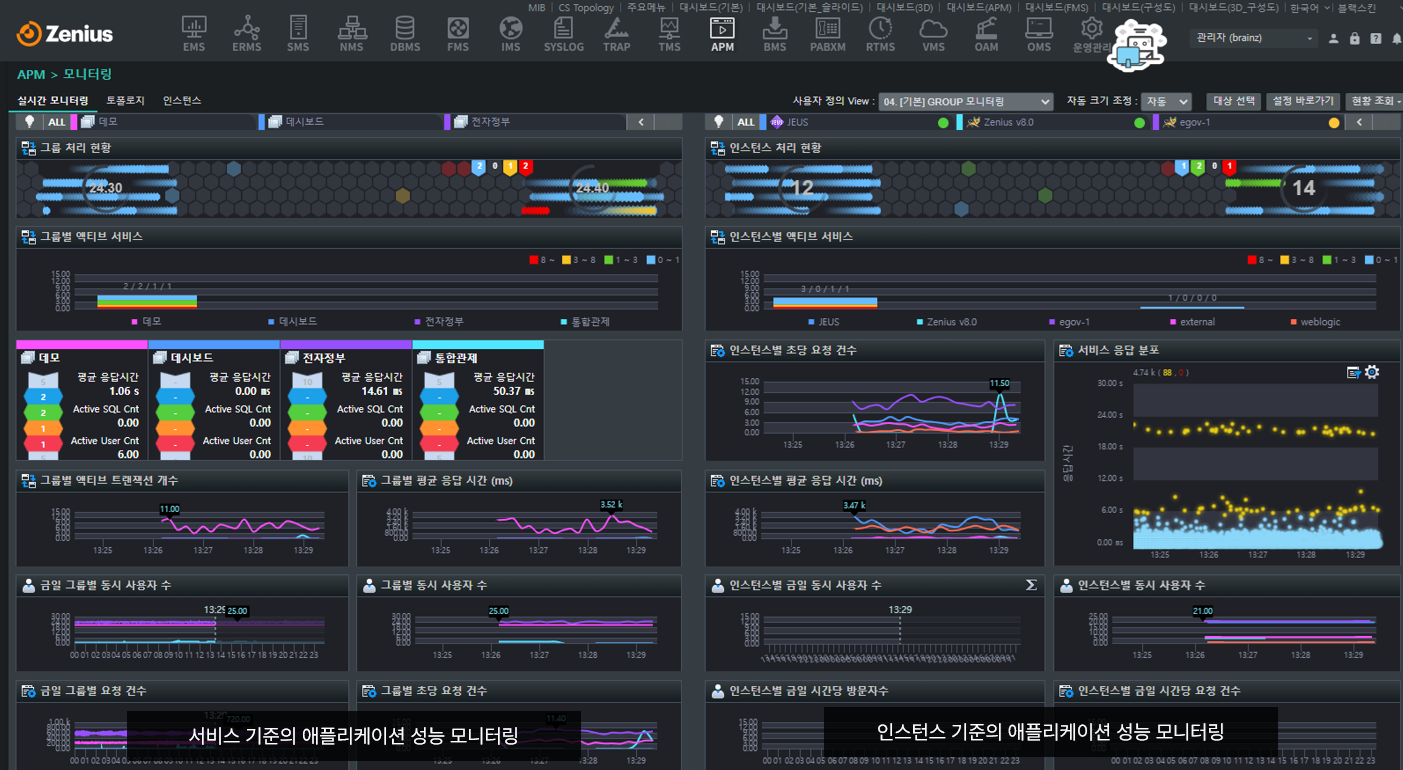Viewport: 1403px width, 770px height.
Task: Click settings gear in 서비스 응답 분포 panel
Action: pyautogui.click(x=1372, y=372)
